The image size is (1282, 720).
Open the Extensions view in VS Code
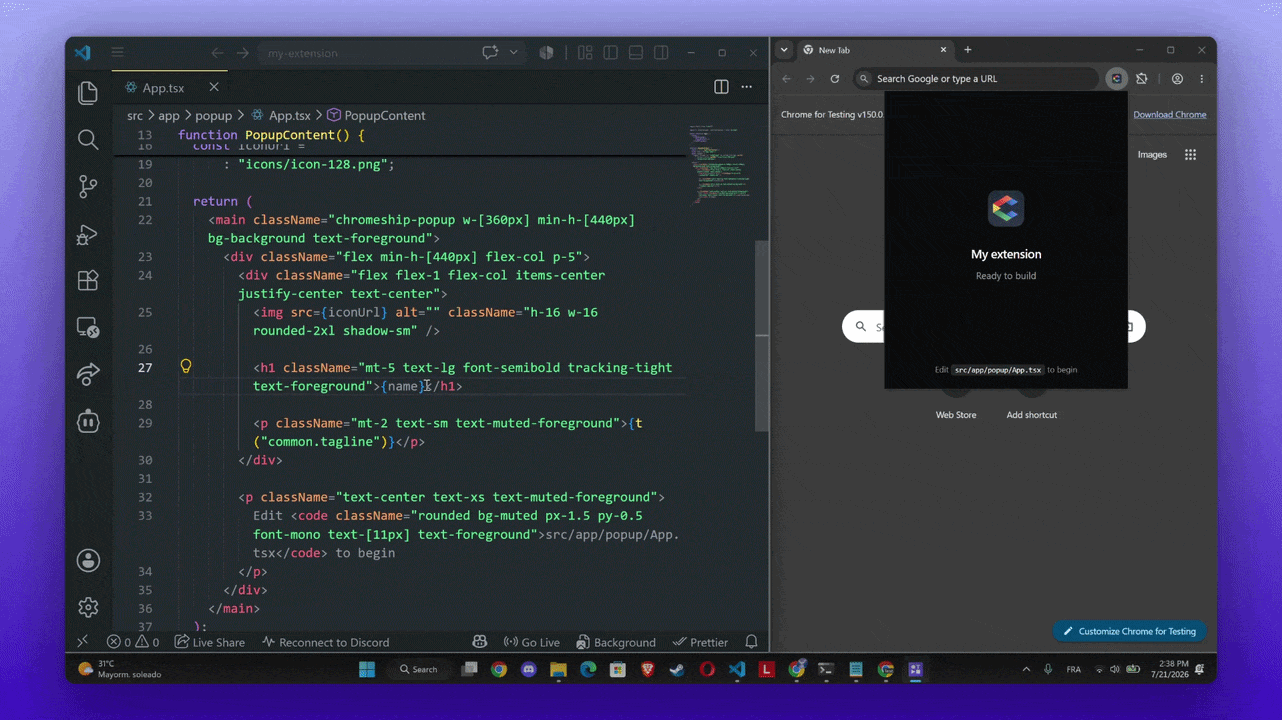[x=88, y=280]
